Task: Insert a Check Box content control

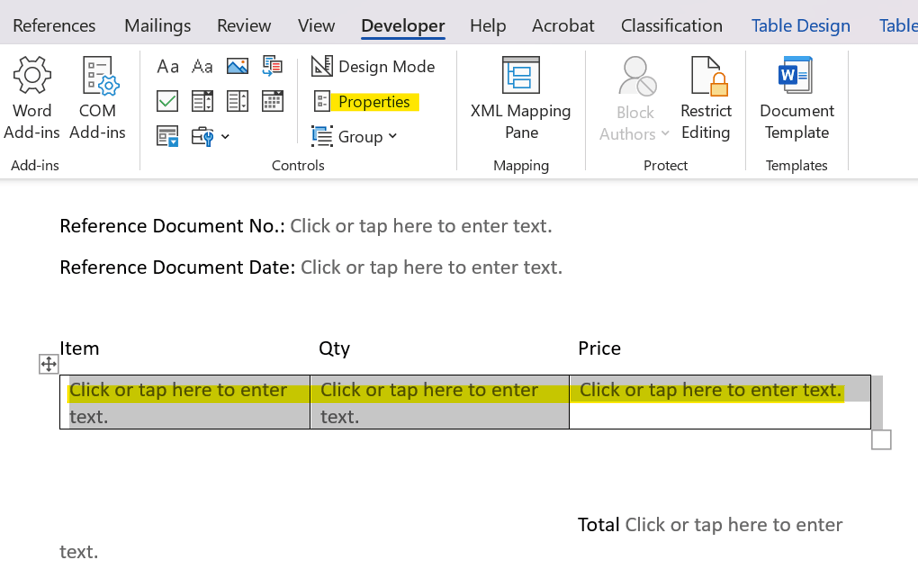Action: coord(167,101)
